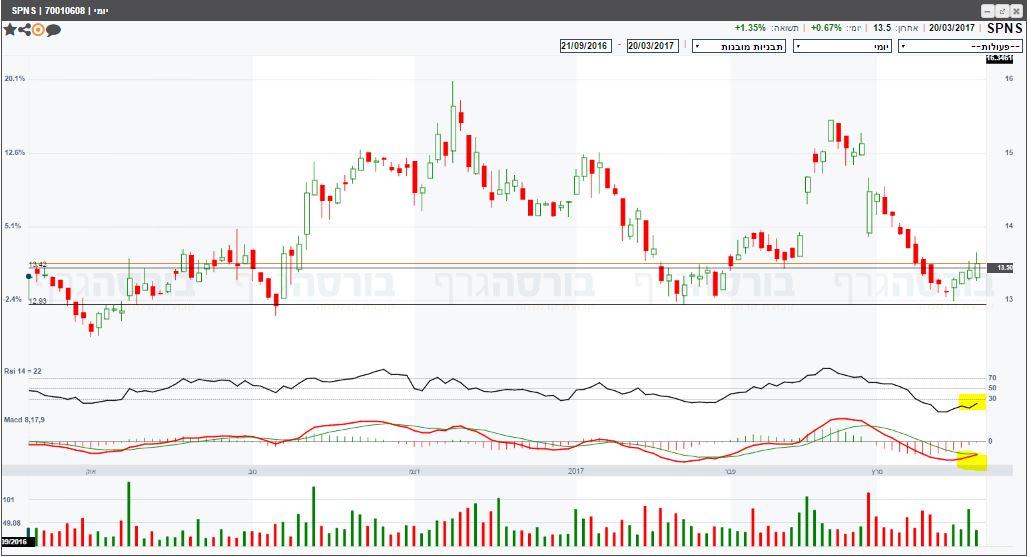Add SPNS to favorites with star icon
Image resolution: width=1031 pixels, height=557 pixels.
pos(10,30)
